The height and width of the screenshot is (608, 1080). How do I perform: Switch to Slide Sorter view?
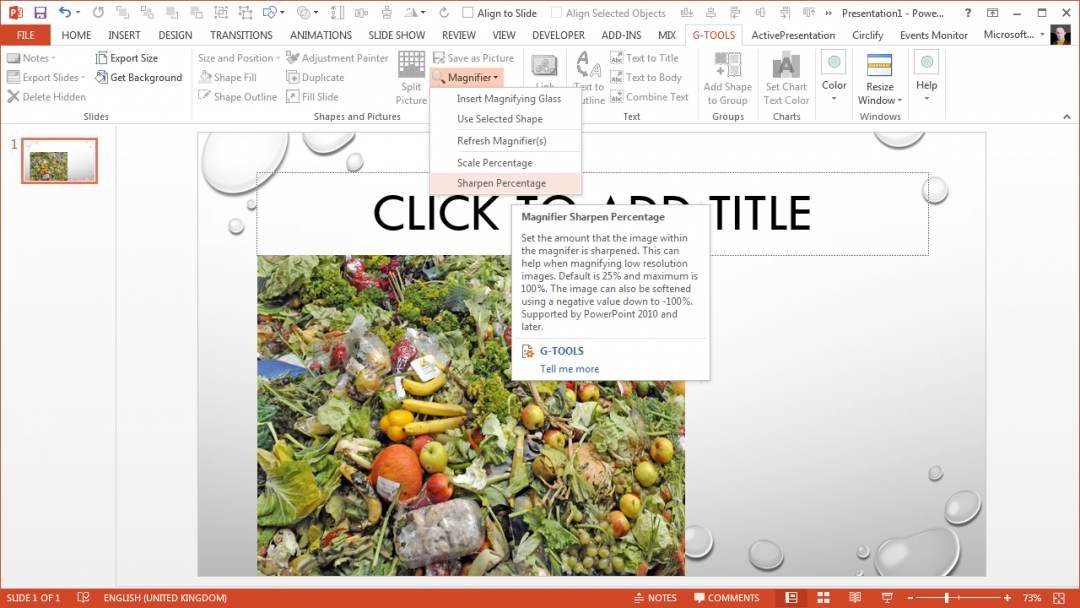point(823,597)
